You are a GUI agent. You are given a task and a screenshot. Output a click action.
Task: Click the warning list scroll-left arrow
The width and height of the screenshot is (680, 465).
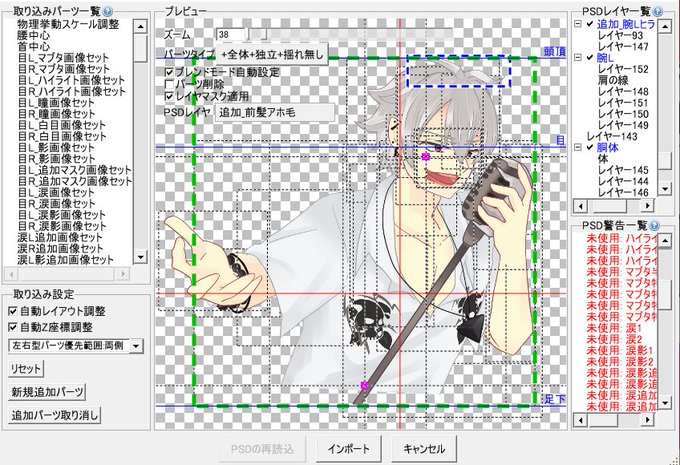580,419
